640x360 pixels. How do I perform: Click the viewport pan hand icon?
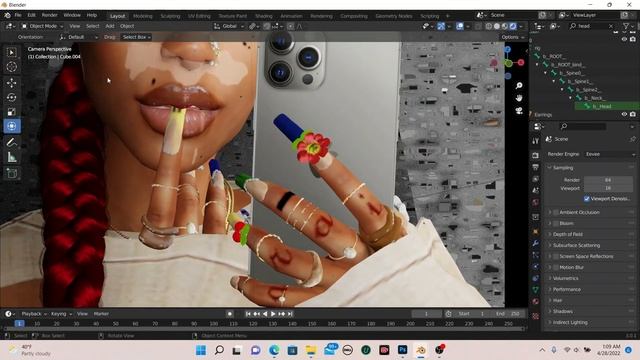(x=519, y=98)
